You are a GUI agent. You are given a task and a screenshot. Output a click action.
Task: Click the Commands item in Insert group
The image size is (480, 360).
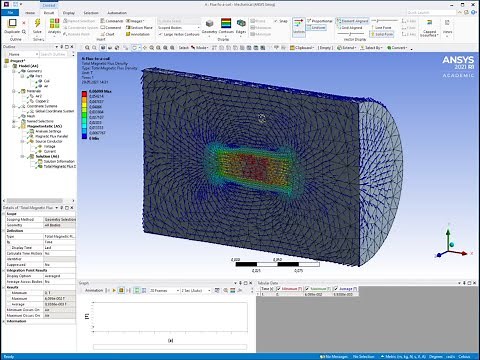click(112, 21)
